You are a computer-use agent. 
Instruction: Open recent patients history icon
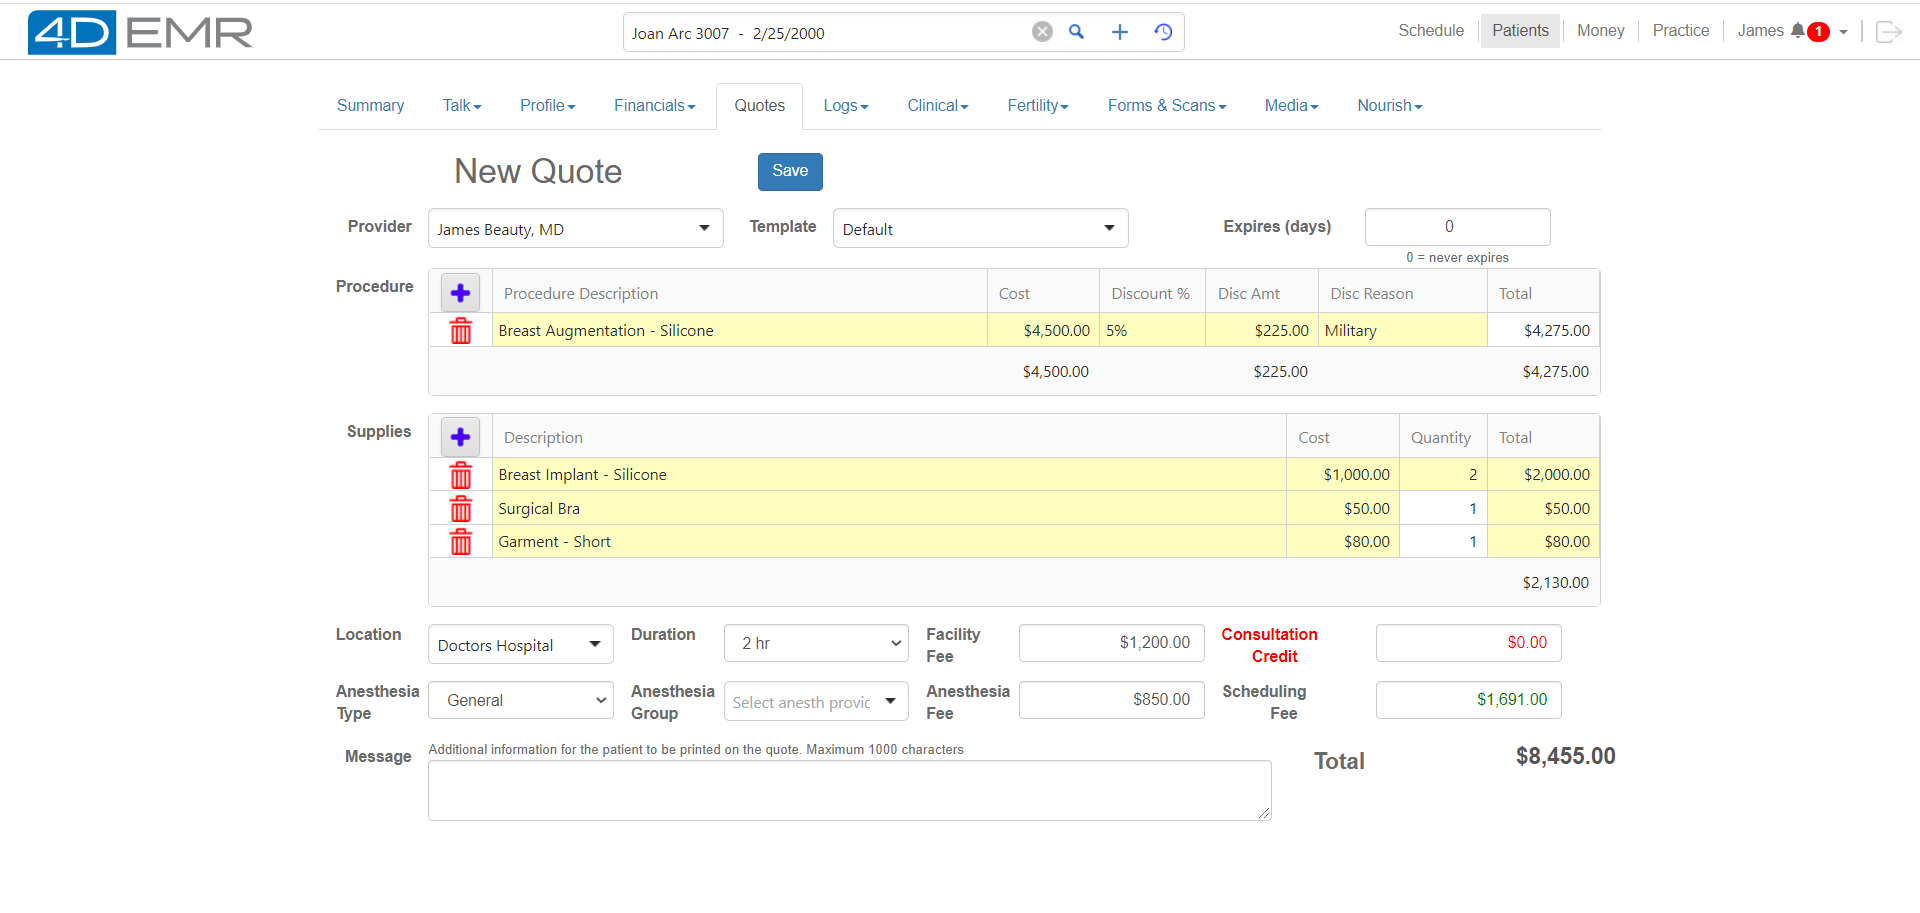coord(1163,32)
